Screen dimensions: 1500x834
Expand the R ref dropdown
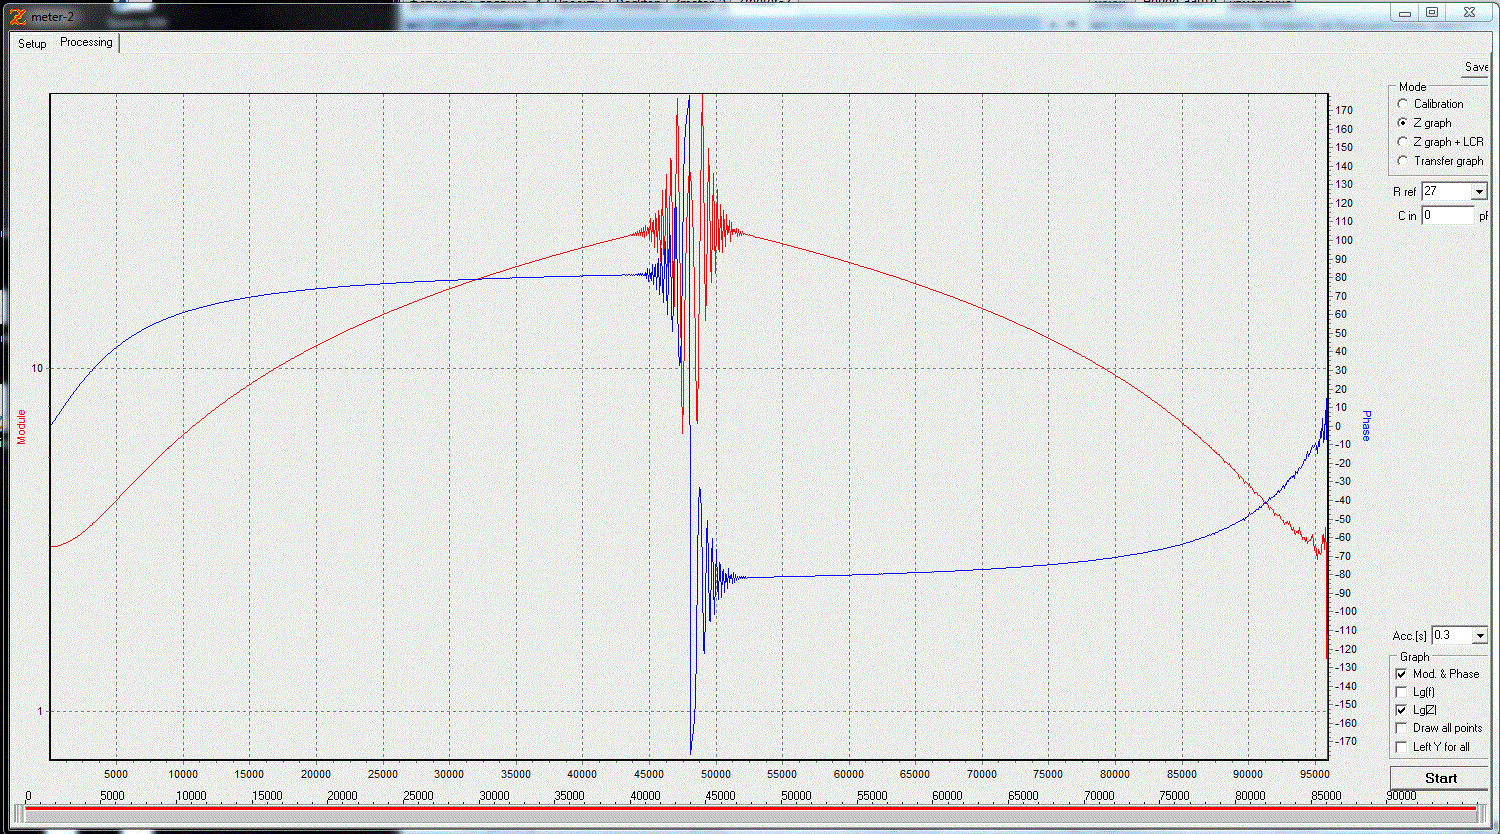[1479, 191]
